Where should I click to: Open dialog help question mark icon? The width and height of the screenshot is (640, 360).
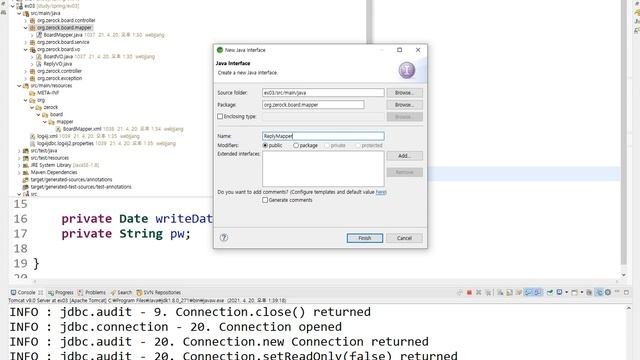tap(224, 238)
